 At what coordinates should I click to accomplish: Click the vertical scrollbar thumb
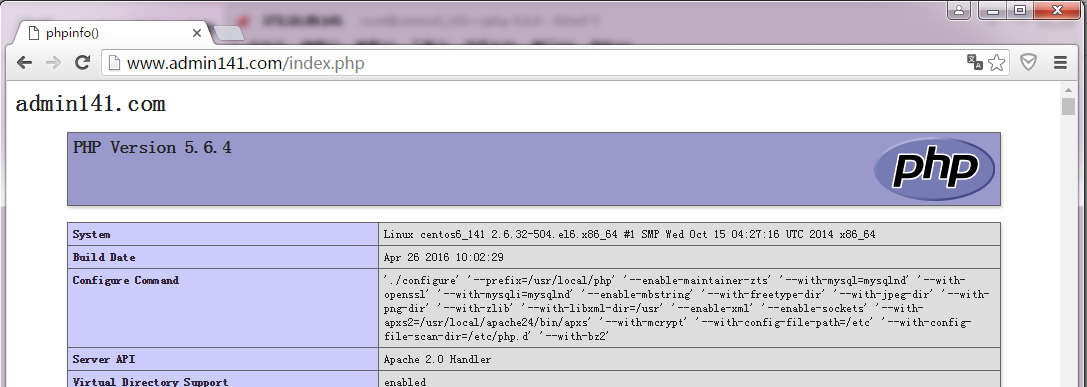tap(1068, 106)
